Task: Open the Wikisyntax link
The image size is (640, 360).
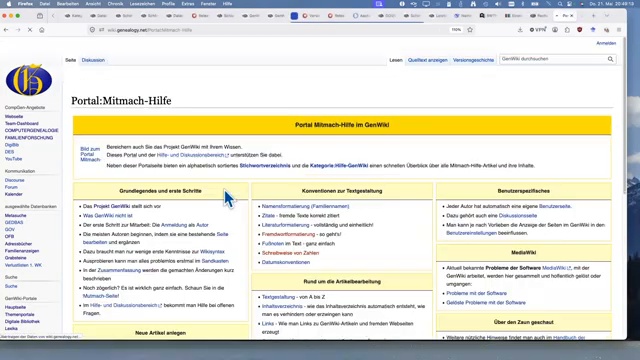Action: [x=212, y=252]
